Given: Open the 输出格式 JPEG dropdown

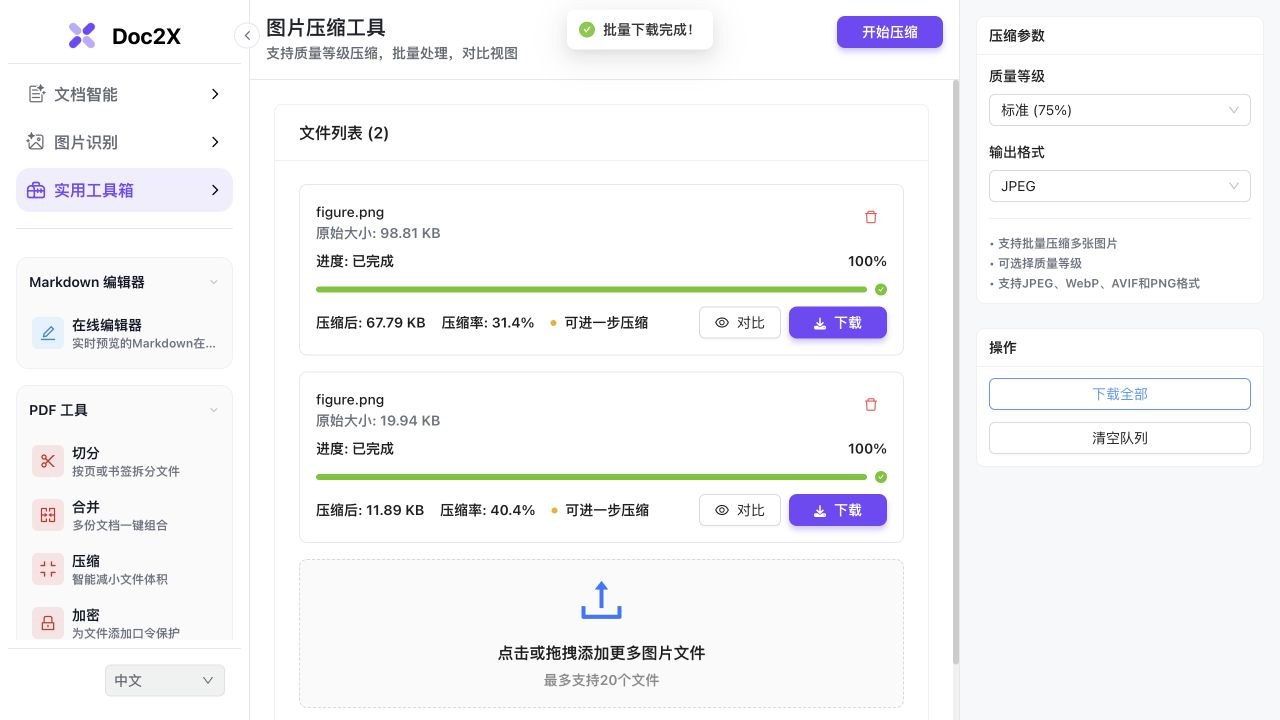Looking at the screenshot, I should (1120, 186).
